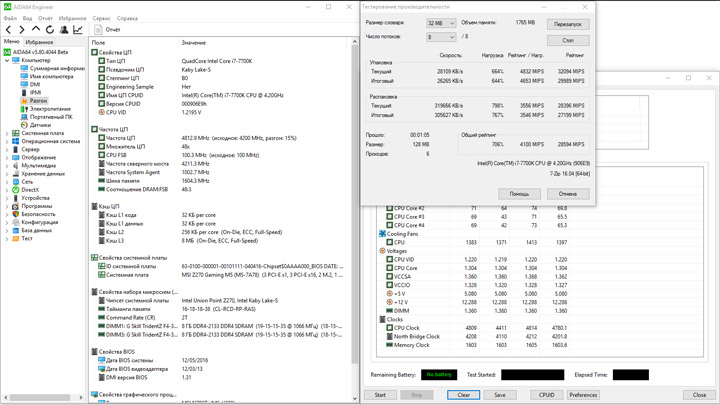Toggle VCCIO checkbox

point(389,285)
